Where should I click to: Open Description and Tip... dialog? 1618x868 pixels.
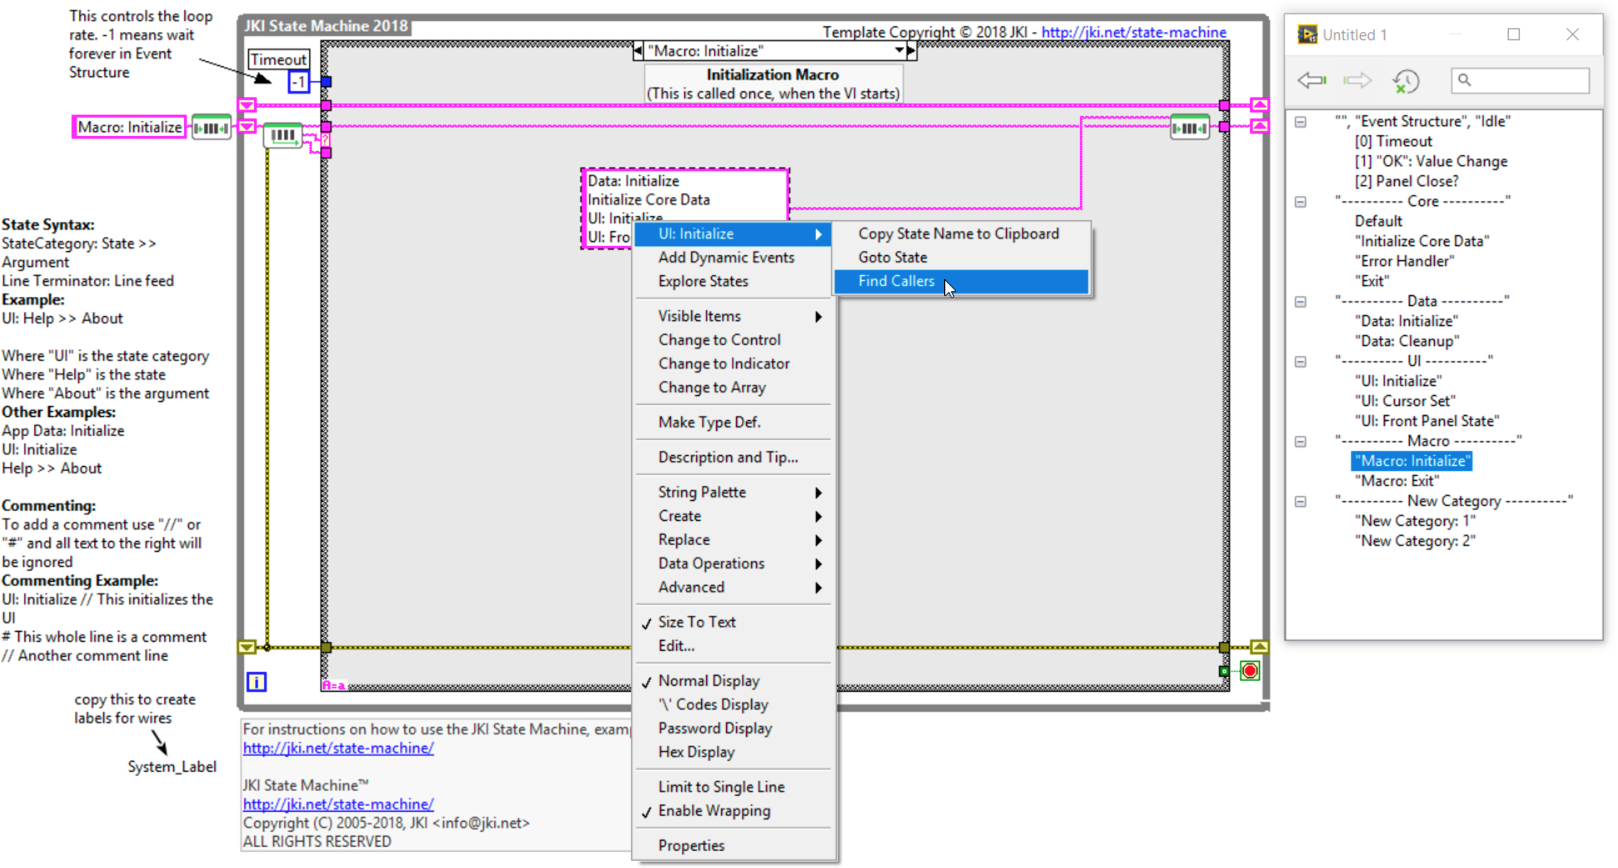734,458
